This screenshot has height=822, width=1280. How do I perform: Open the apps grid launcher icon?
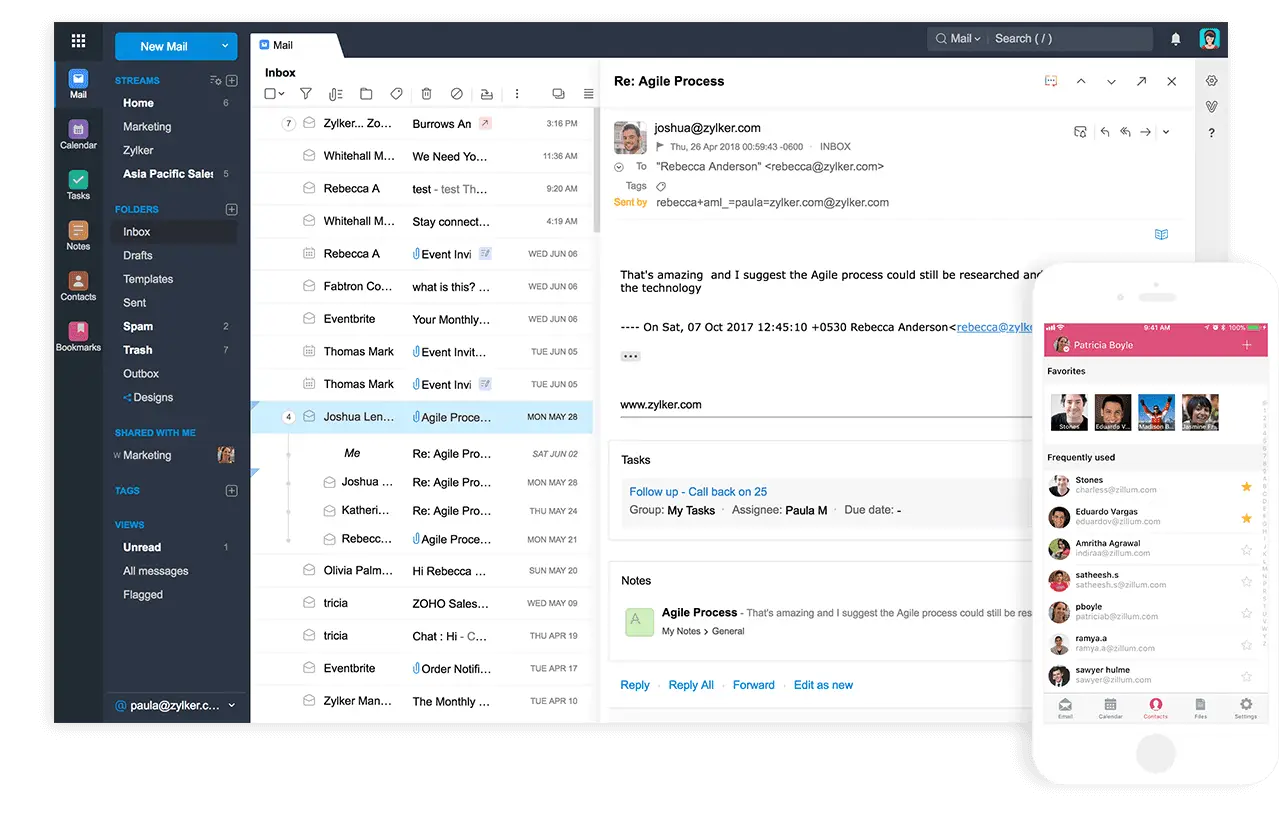pyautogui.click(x=78, y=41)
